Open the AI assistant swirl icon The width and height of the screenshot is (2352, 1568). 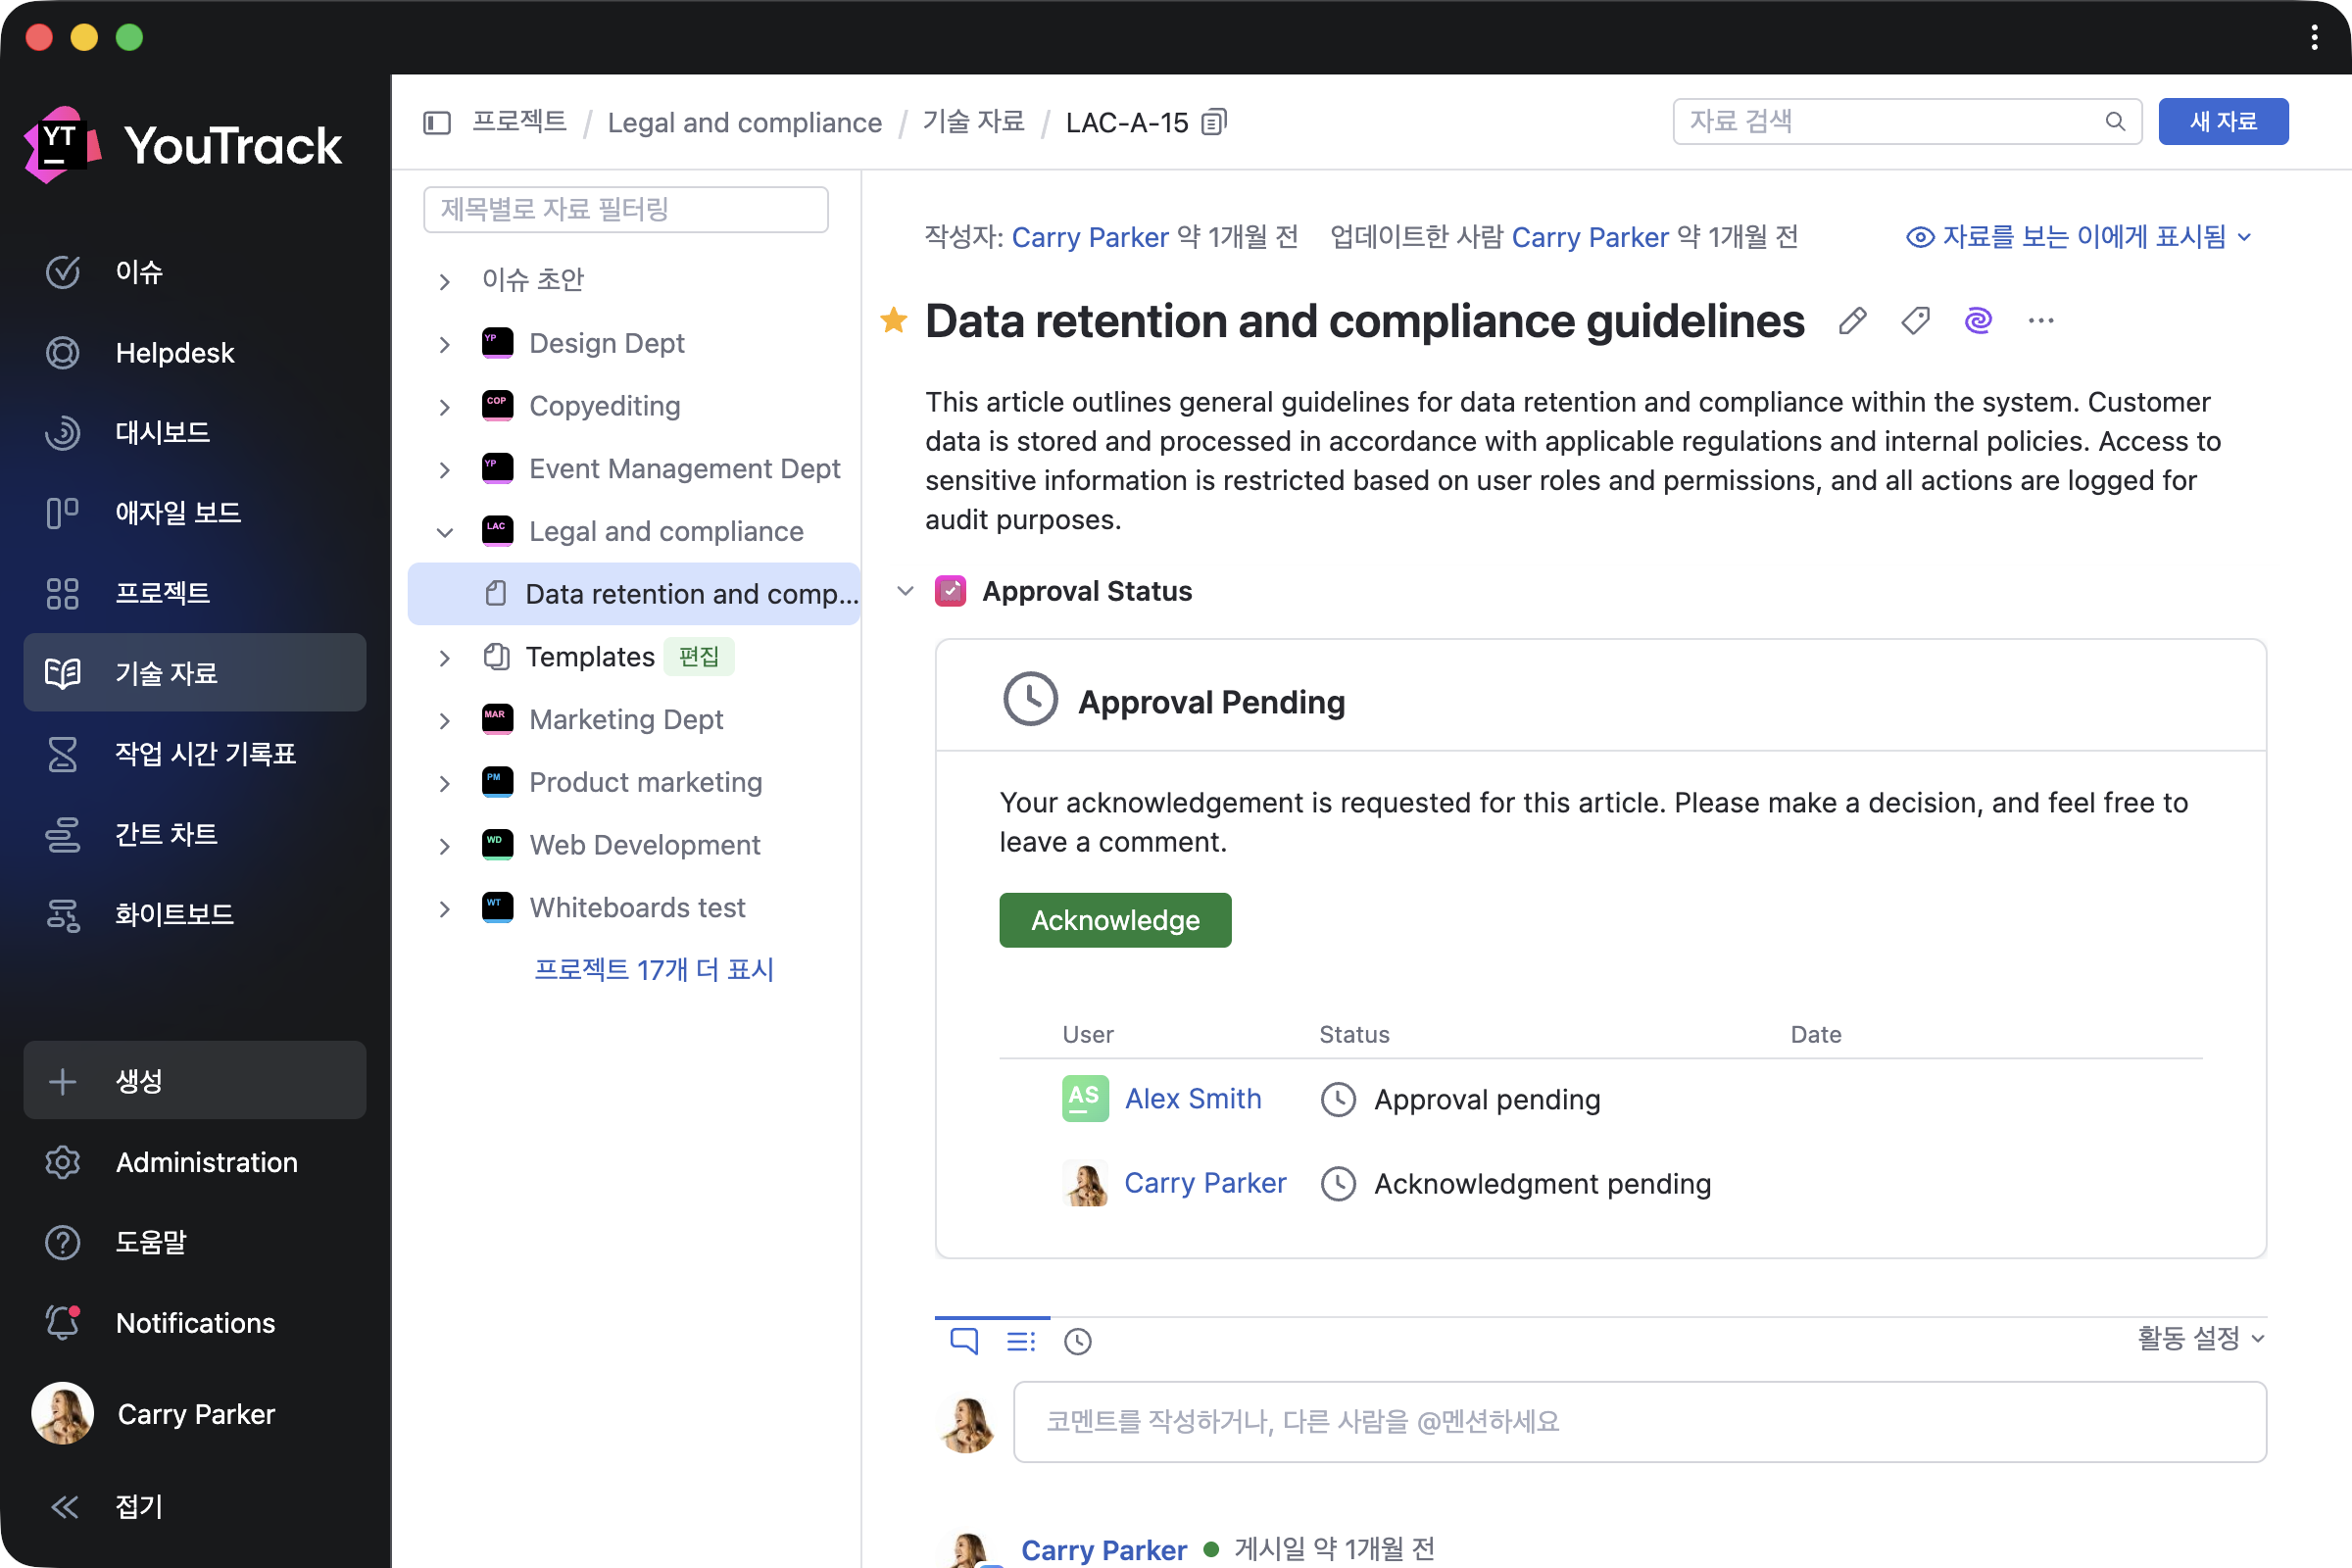(1978, 321)
